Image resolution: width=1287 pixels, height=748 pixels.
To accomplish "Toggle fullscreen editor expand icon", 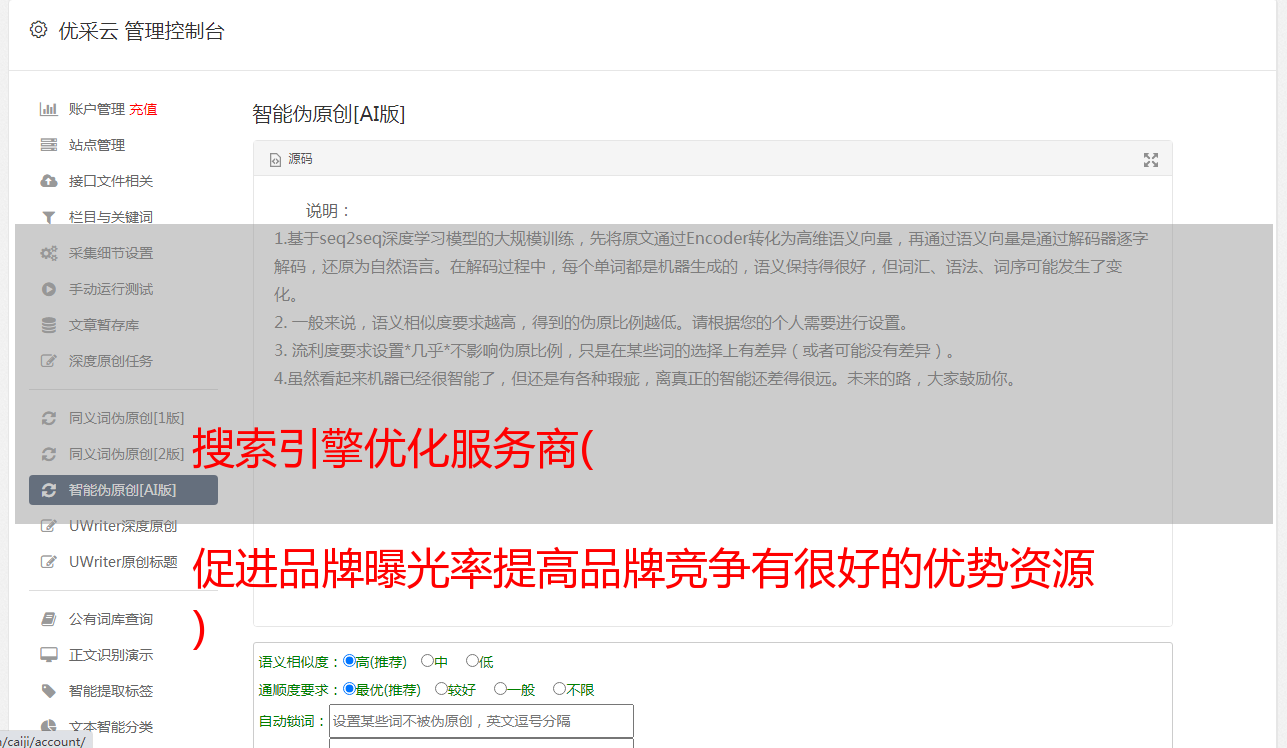I will [x=1151, y=160].
